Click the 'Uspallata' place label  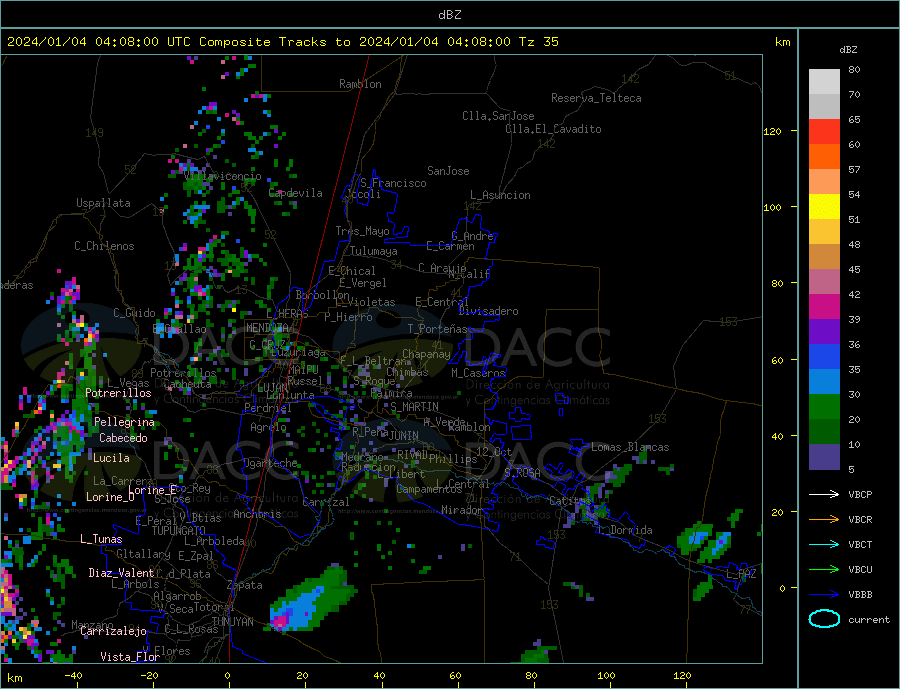tap(103, 203)
